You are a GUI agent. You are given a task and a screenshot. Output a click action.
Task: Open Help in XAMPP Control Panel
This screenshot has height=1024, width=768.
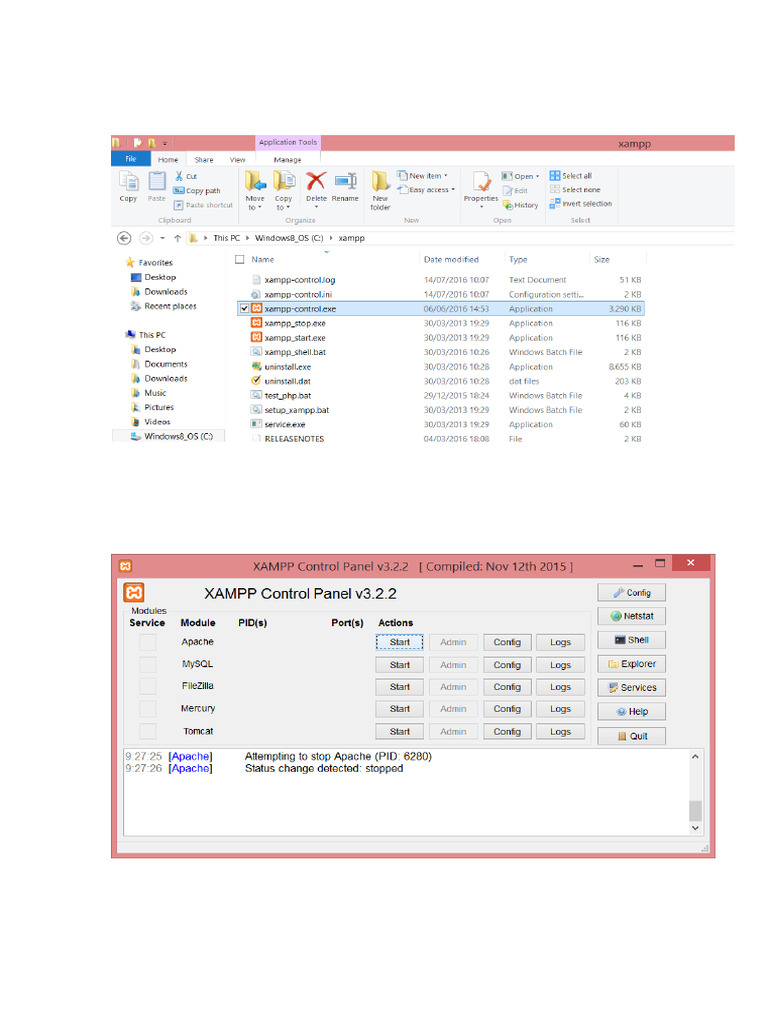coord(632,711)
